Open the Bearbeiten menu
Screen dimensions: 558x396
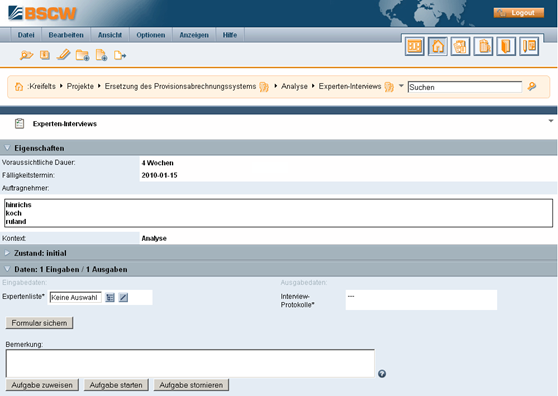[x=66, y=35]
